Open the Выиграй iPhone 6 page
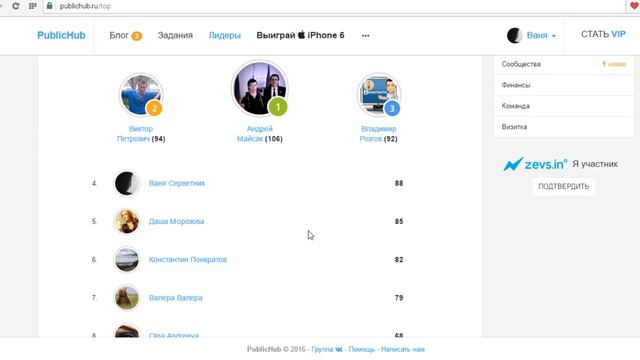The width and height of the screenshot is (640, 360). tap(300, 36)
